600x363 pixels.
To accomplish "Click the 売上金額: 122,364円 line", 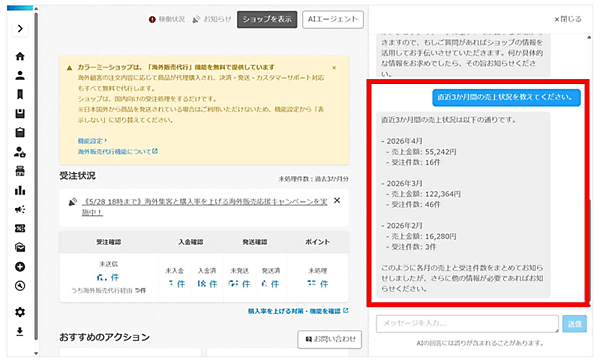I will click(424, 194).
